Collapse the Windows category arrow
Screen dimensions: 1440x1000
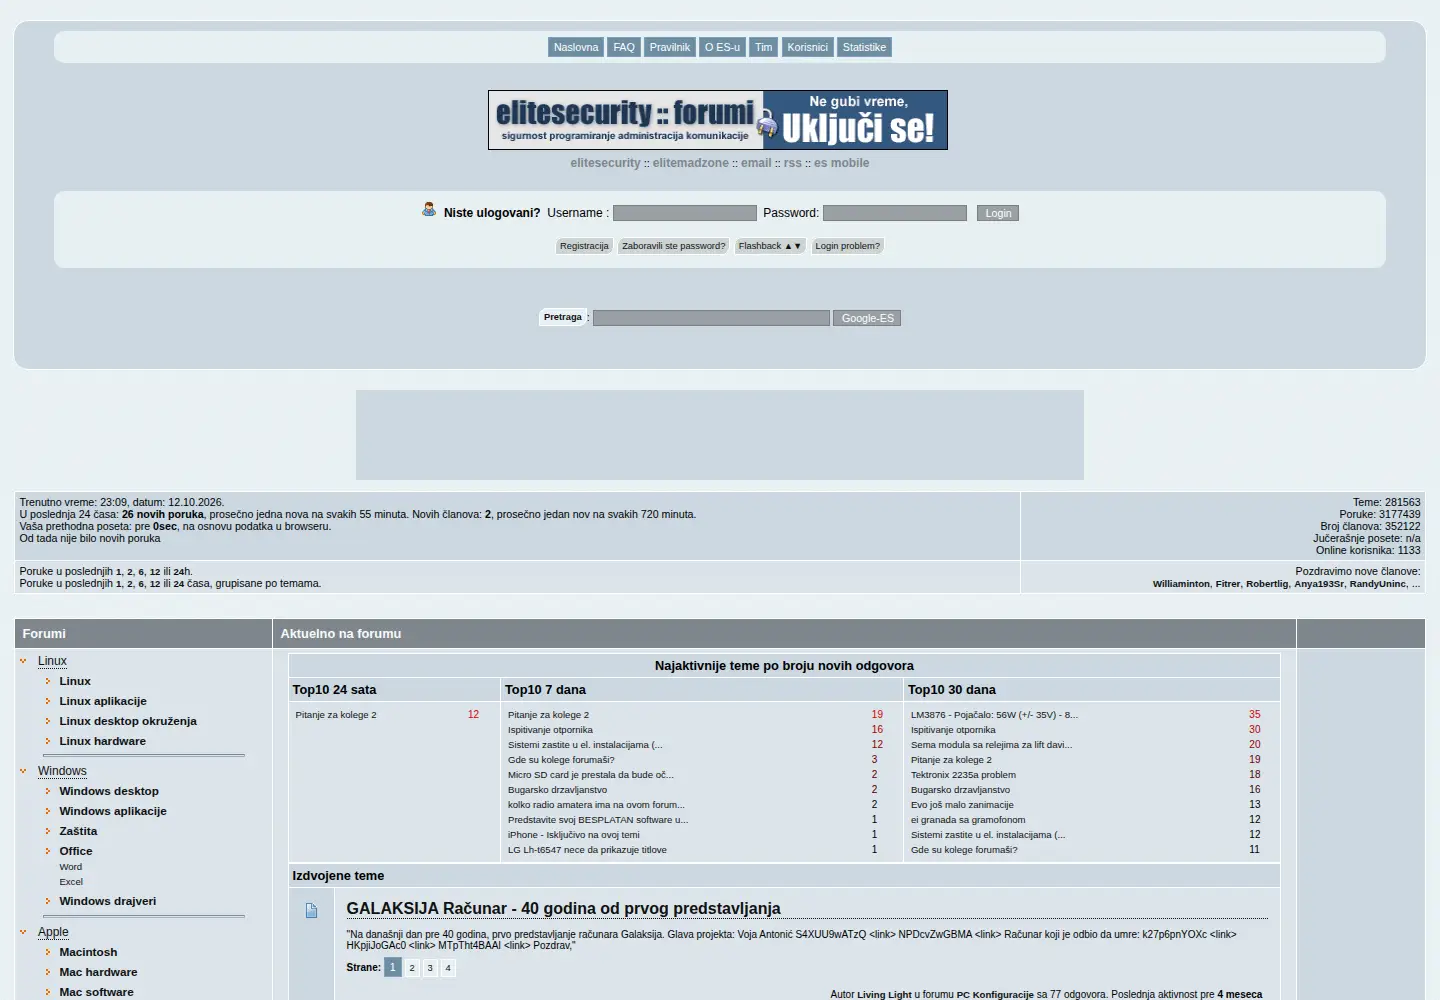point(23,771)
